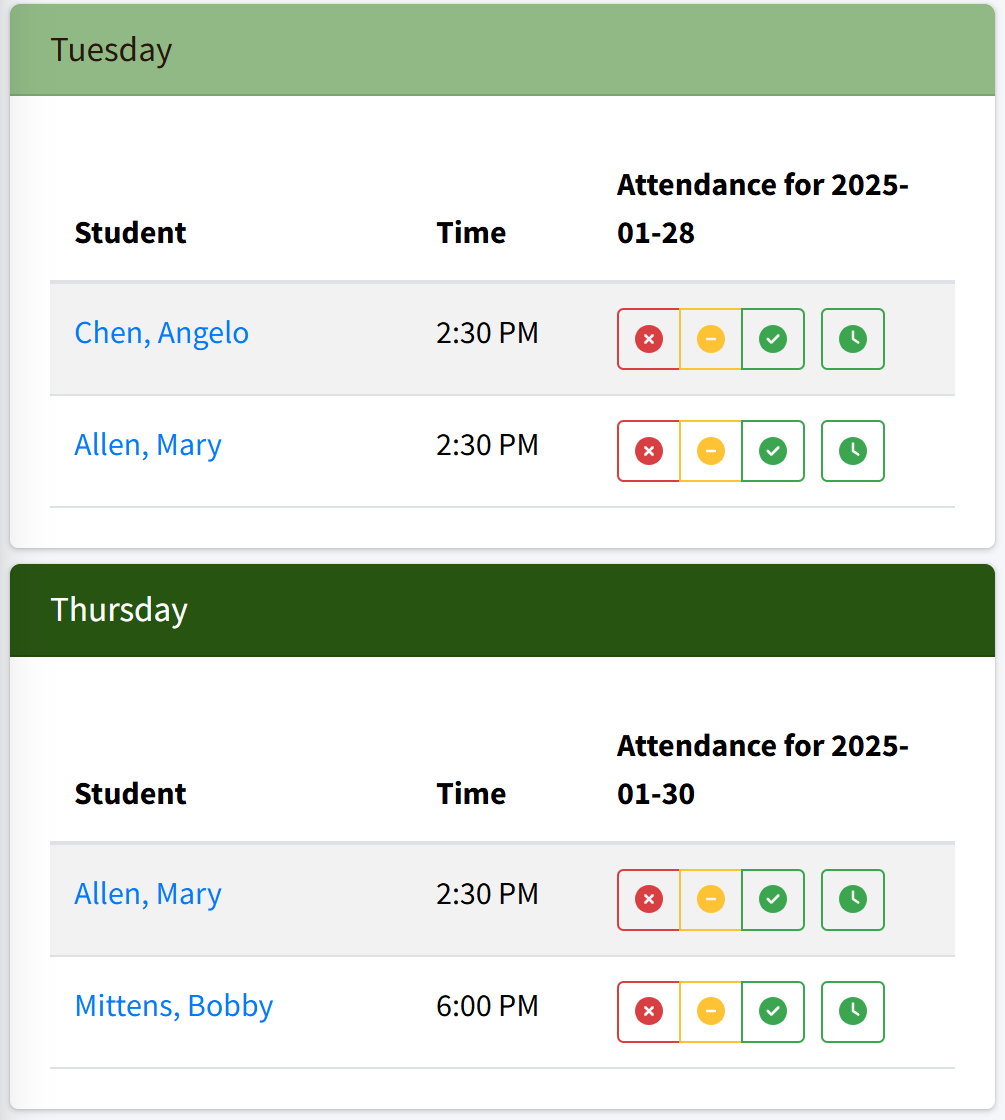Mark Angelo Chen present with green check
The width and height of the screenshot is (1005, 1120).
pyautogui.click(x=772, y=339)
